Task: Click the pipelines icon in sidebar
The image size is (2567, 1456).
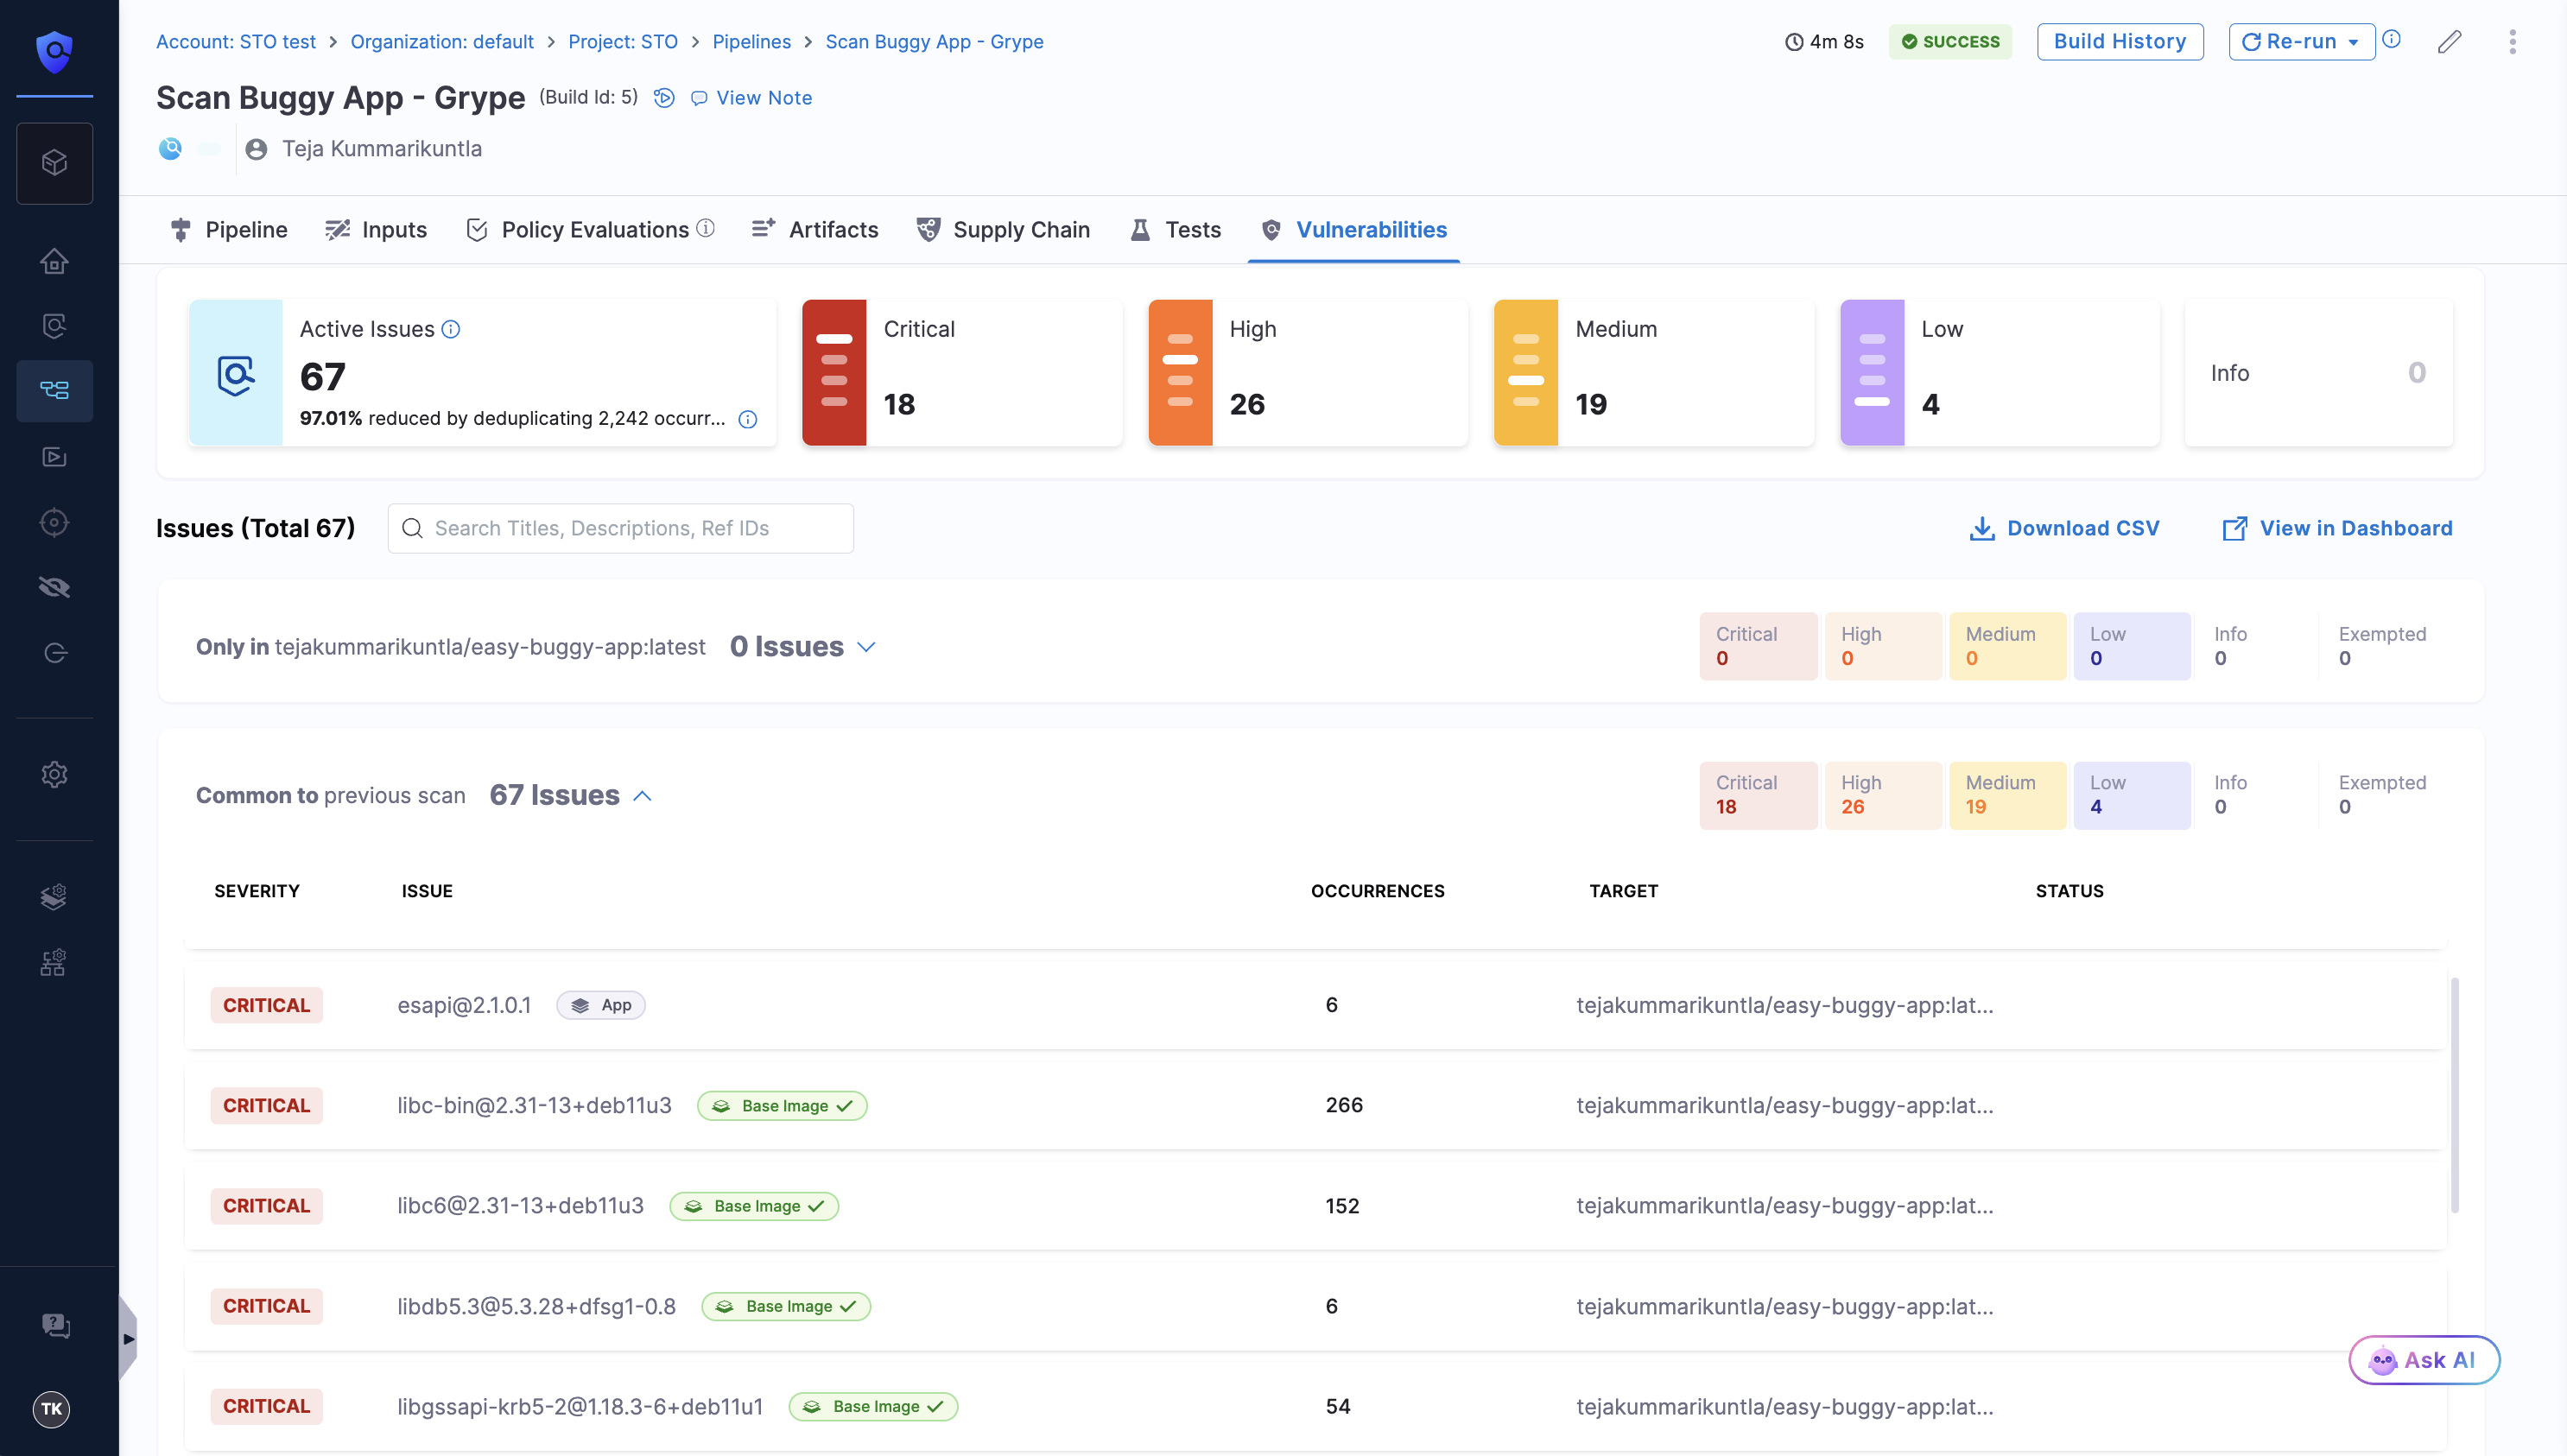Action: pyautogui.click(x=54, y=390)
